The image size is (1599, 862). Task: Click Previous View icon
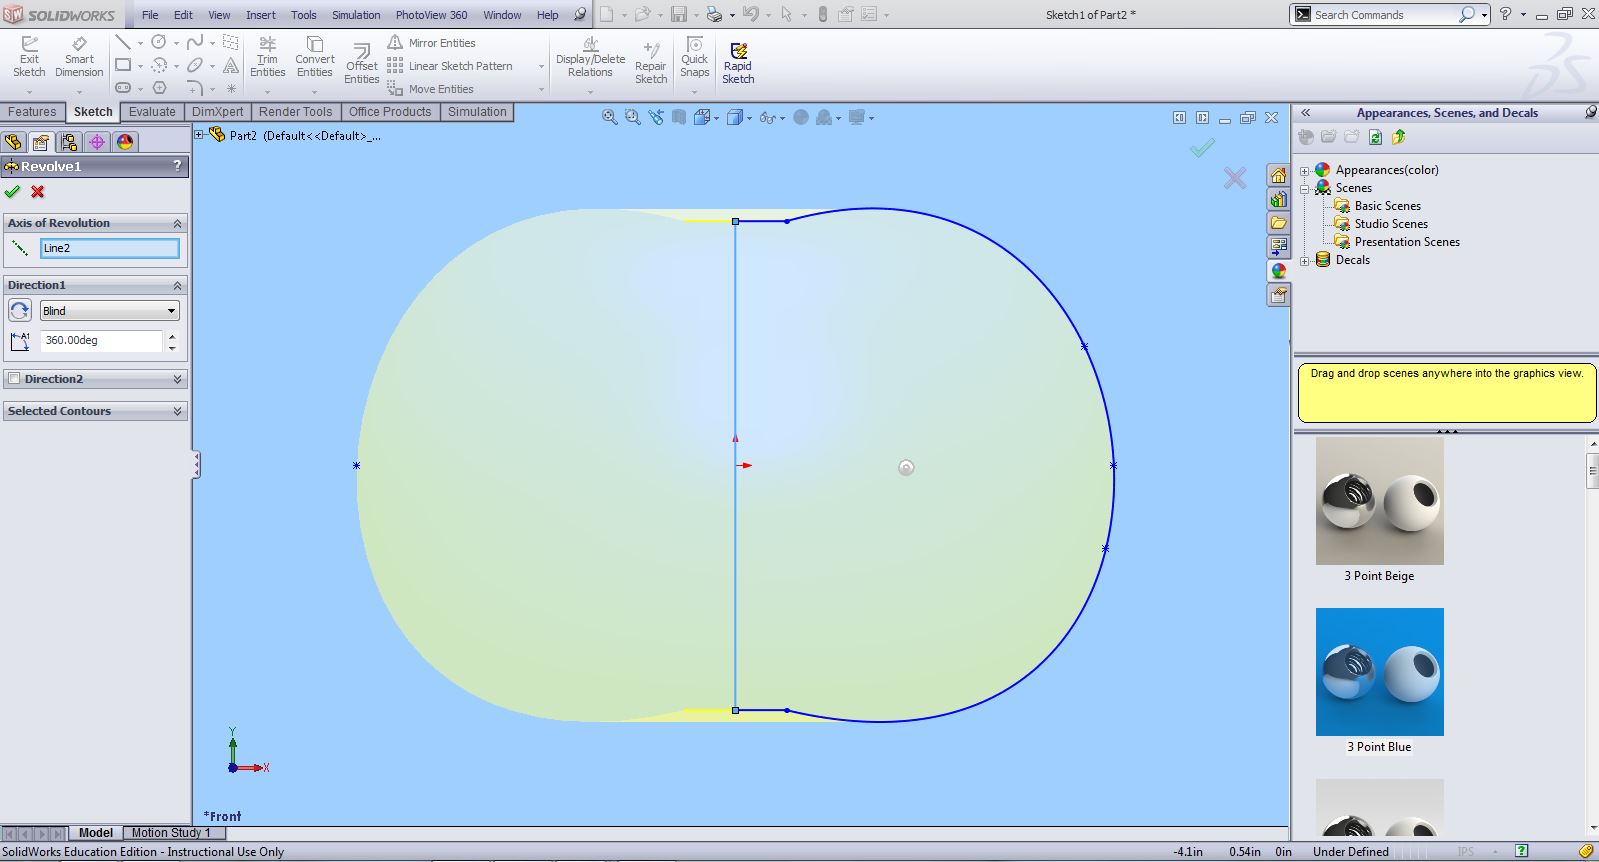655,117
